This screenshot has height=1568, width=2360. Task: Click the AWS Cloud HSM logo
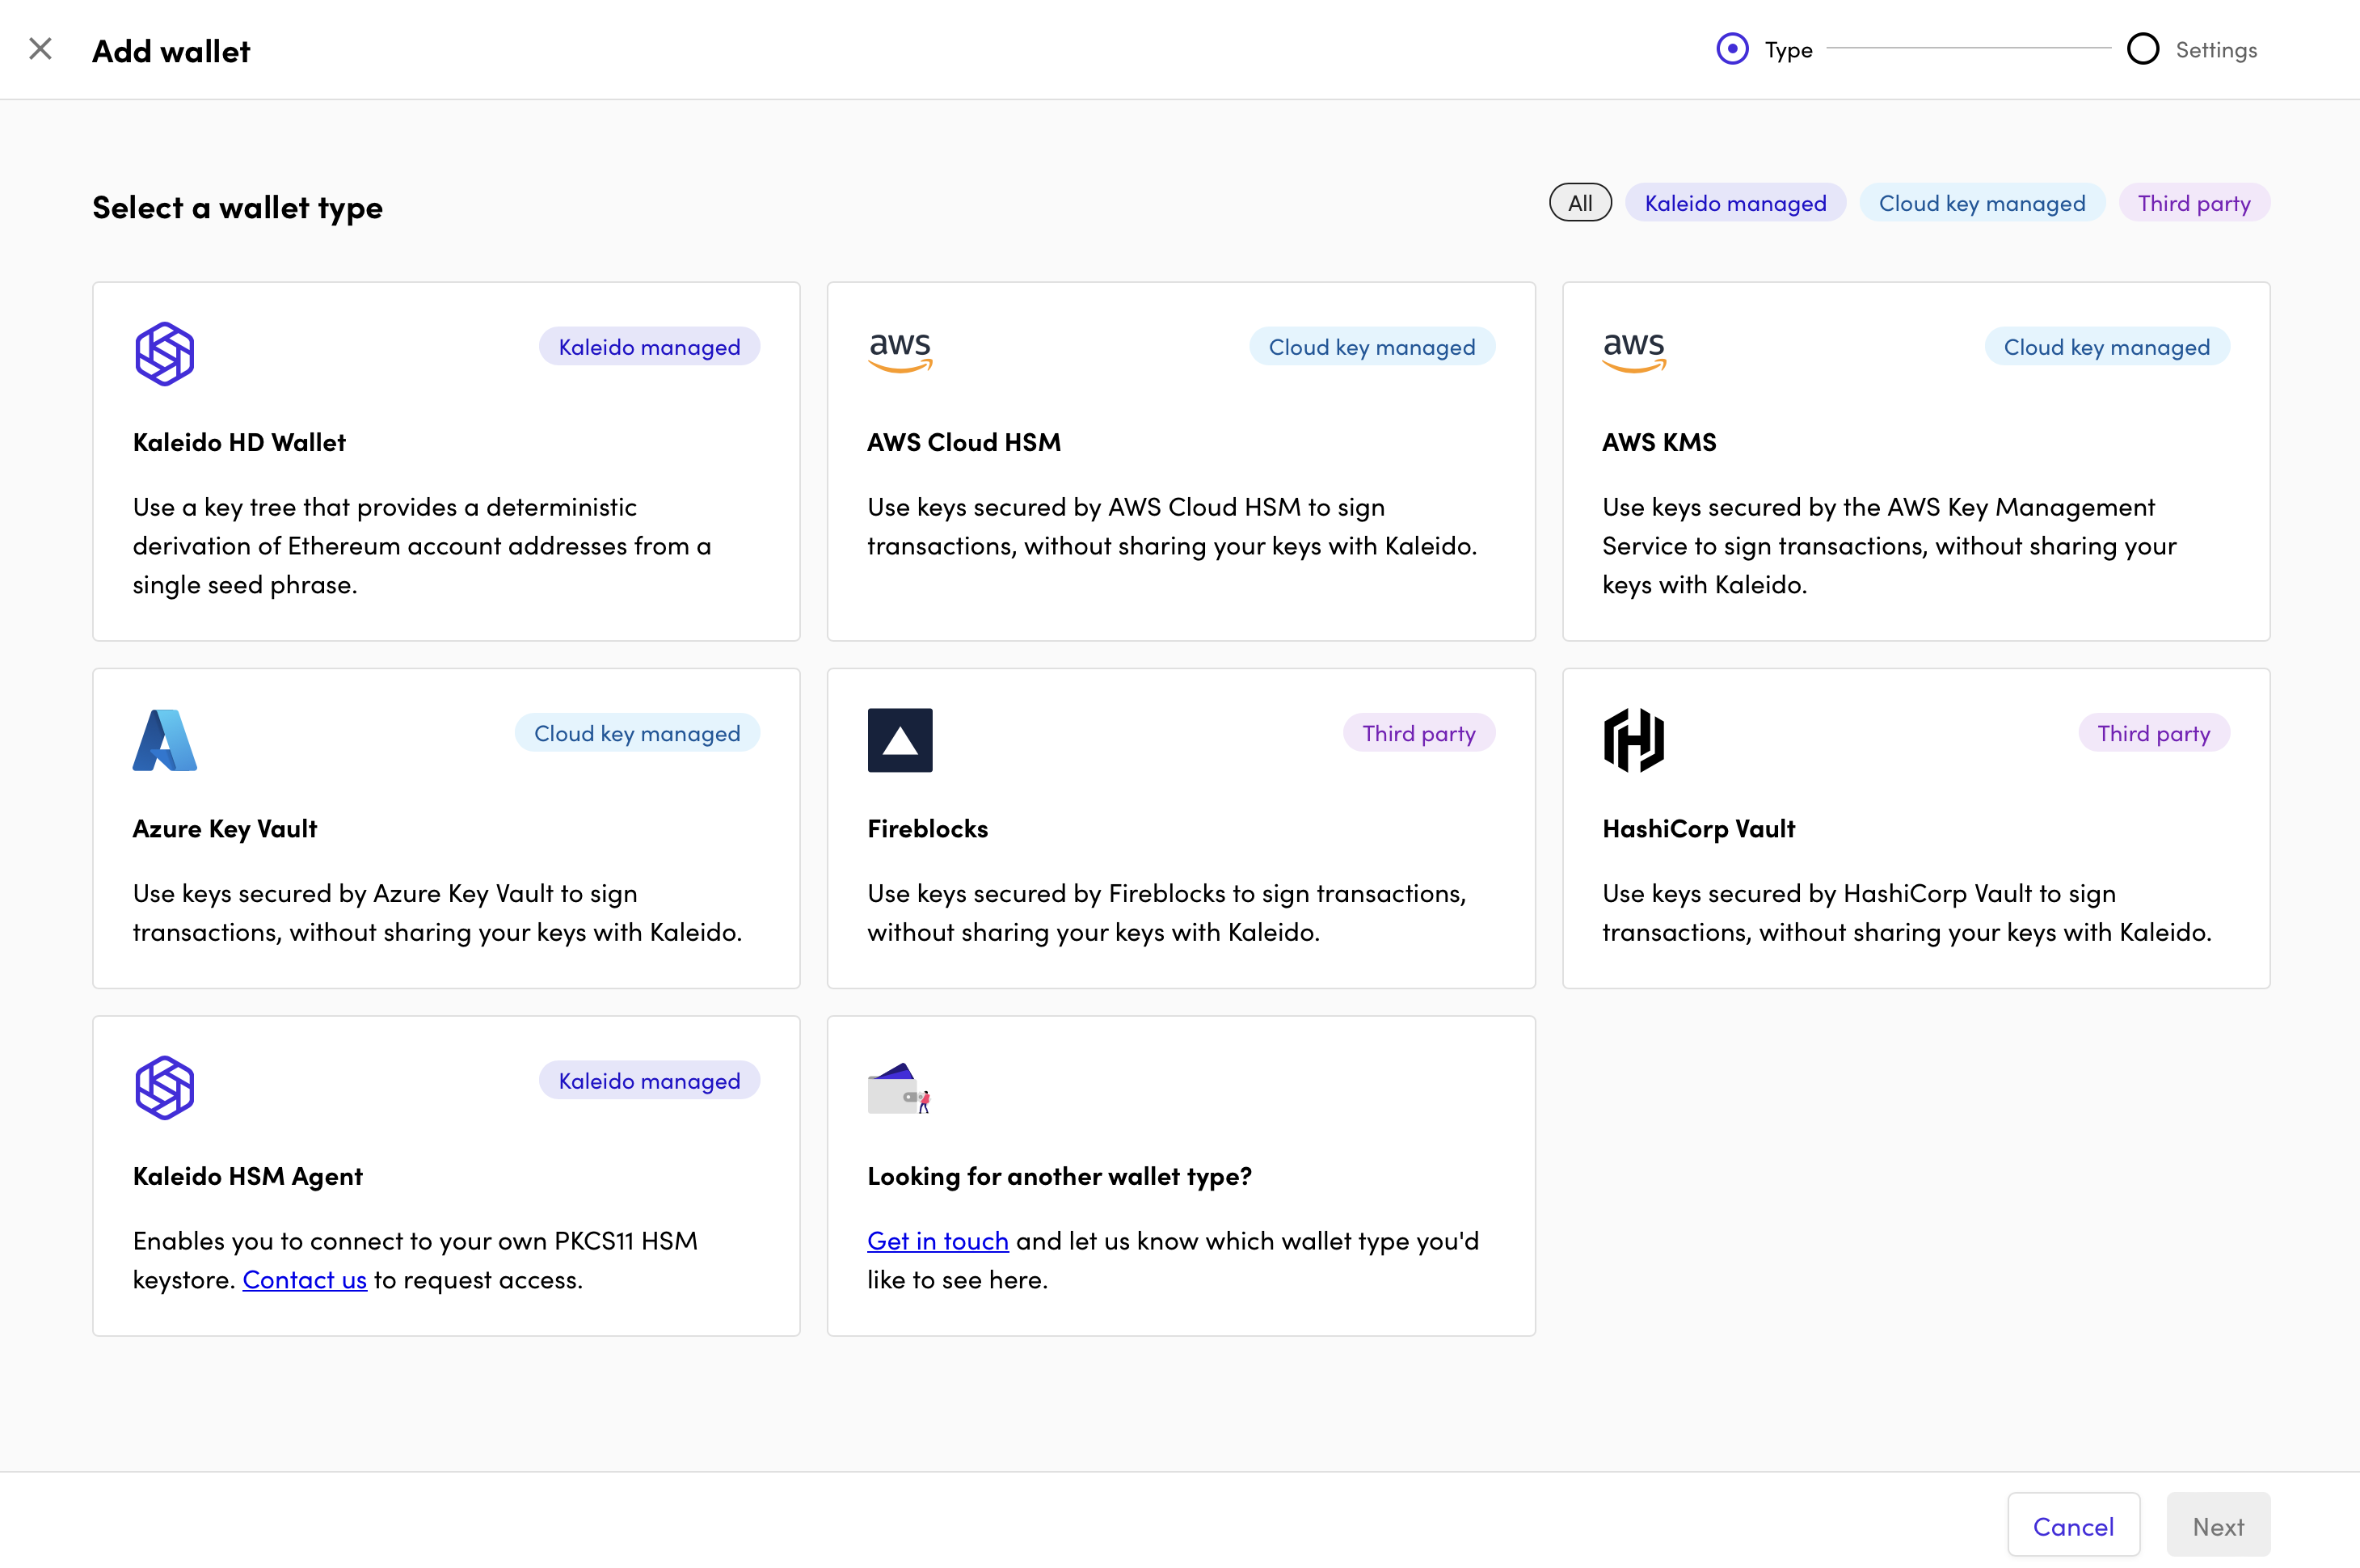click(899, 351)
